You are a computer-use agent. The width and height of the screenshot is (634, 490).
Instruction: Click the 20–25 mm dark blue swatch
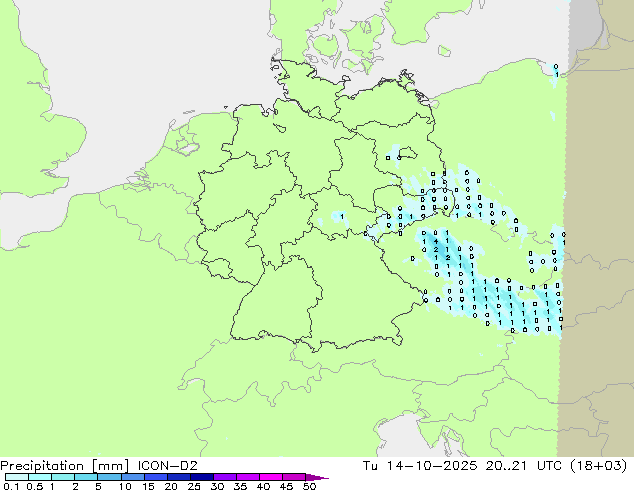tap(178, 477)
